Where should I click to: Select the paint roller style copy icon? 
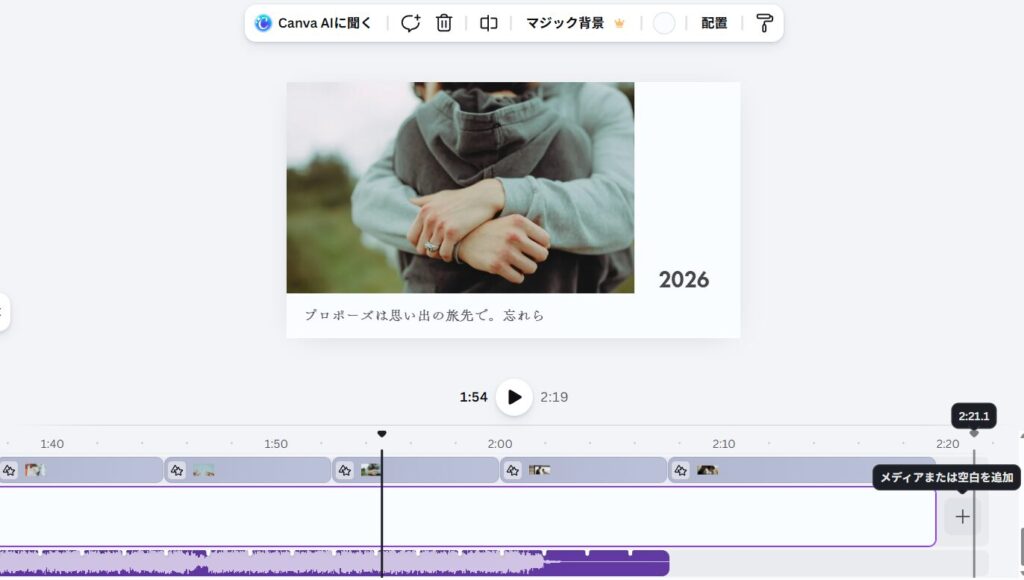765,23
